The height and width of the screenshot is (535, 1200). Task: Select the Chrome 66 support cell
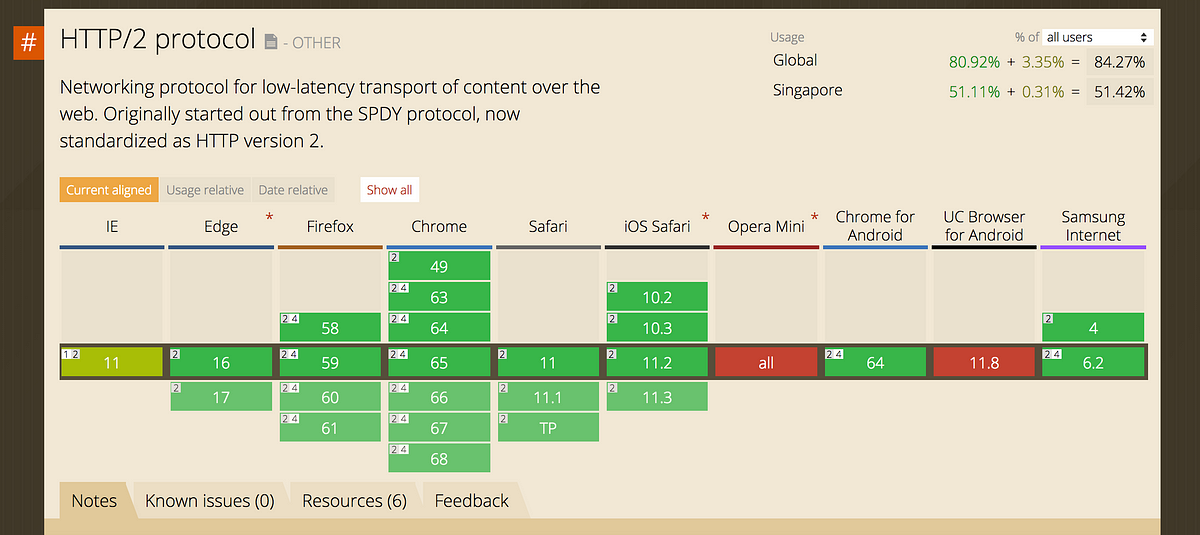439,396
